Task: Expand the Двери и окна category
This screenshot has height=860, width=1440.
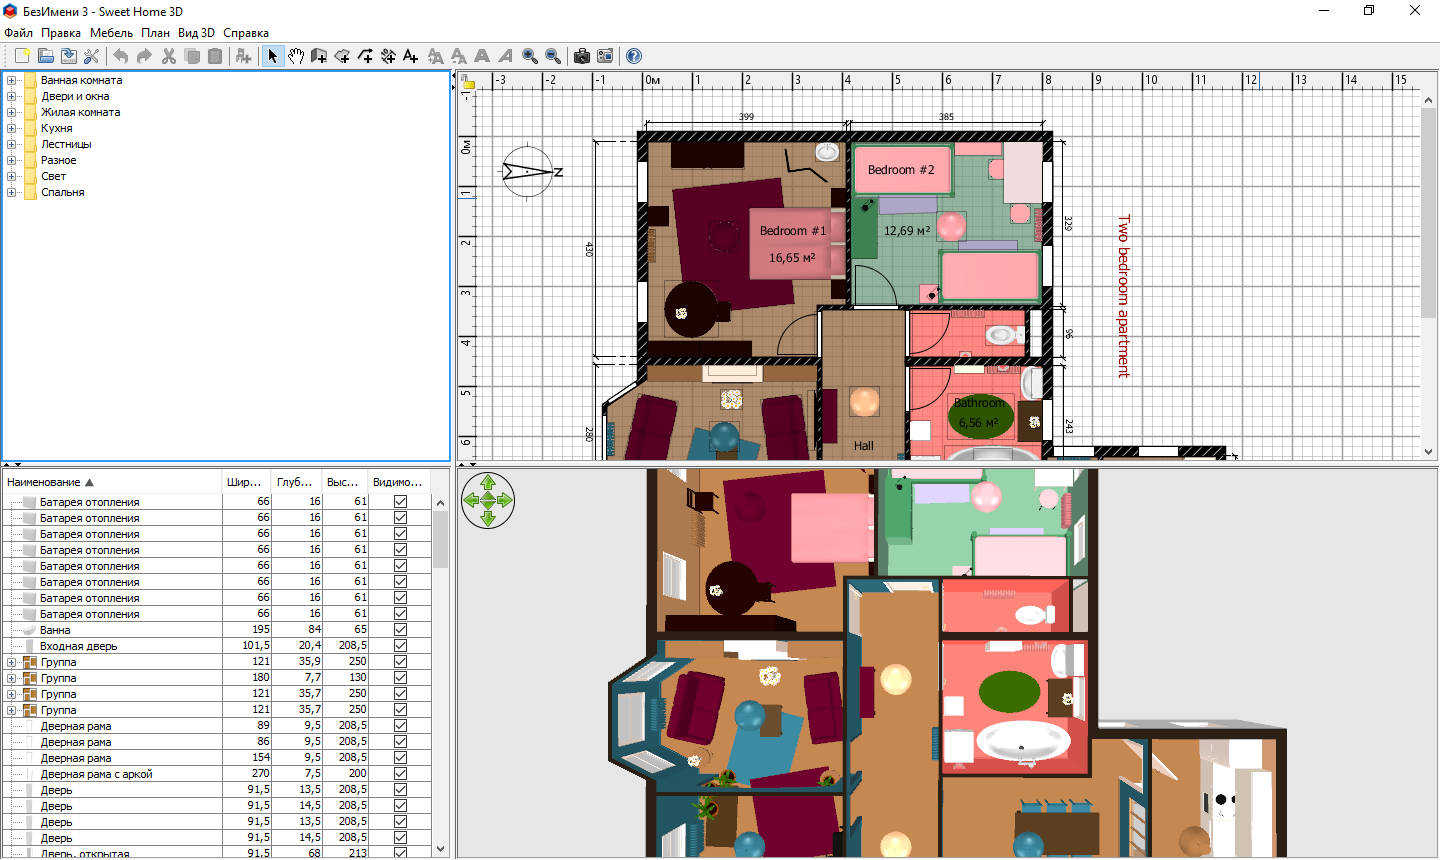Action: pyautogui.click(x=11, y=96)
